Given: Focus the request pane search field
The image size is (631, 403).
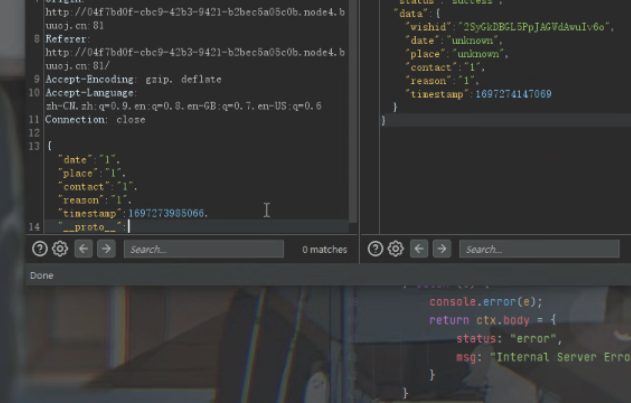Looking at the screenshot, I should tap(204, 249).
